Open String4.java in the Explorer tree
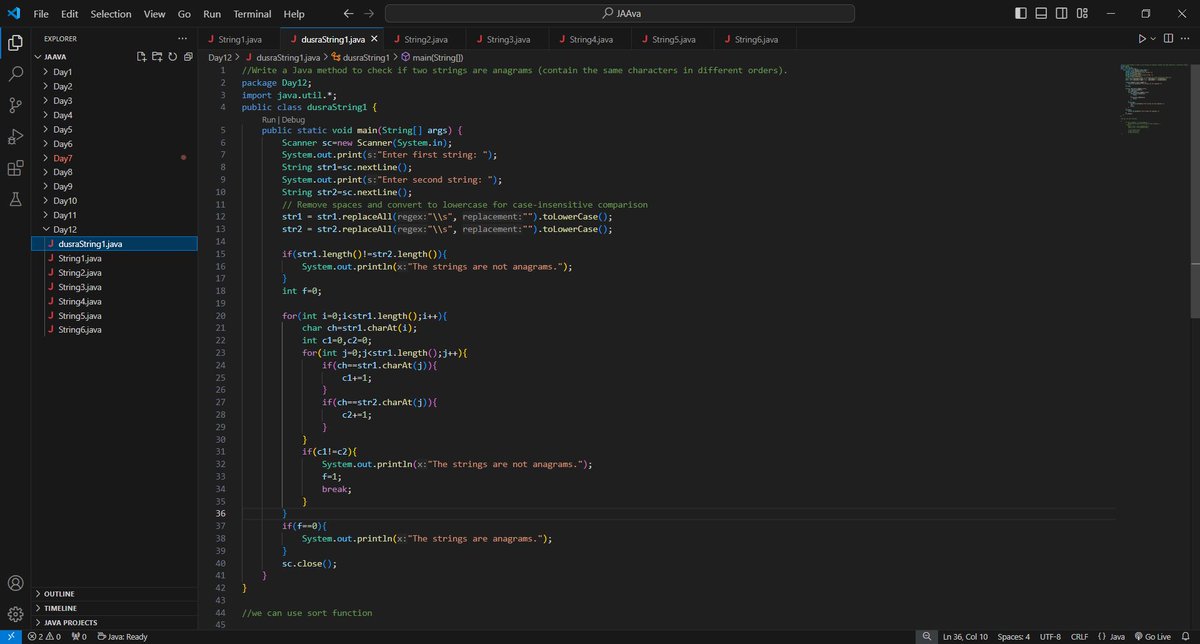This screenshot has width=1200, height=644. click(x=79, y=301)
